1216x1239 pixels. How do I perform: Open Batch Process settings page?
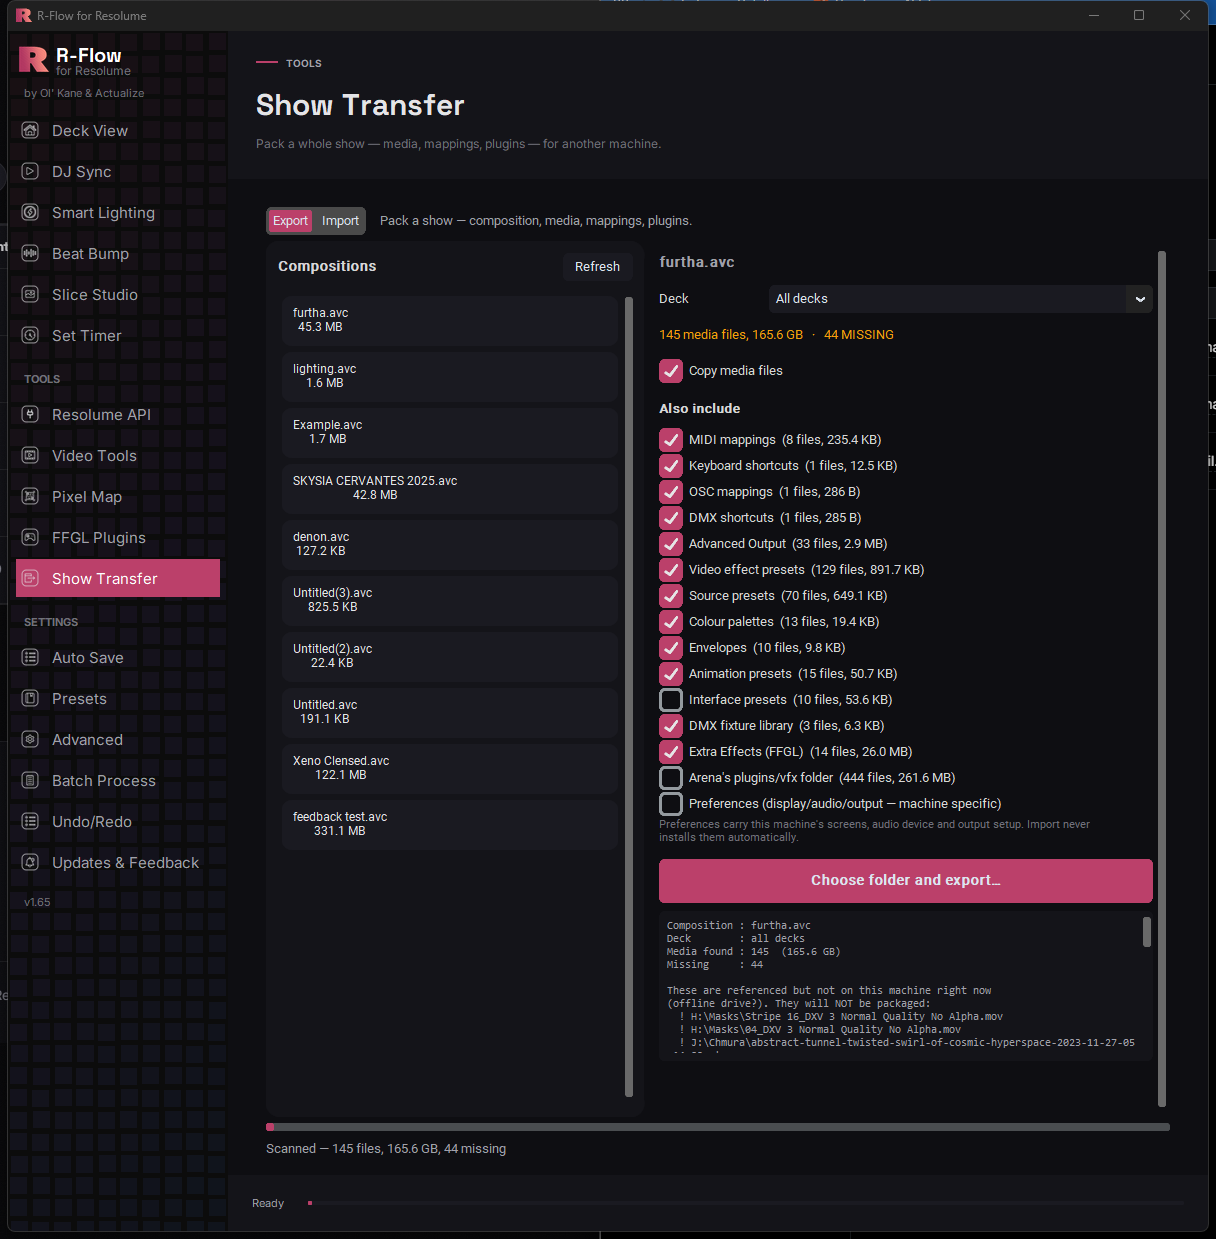(118, 781)
